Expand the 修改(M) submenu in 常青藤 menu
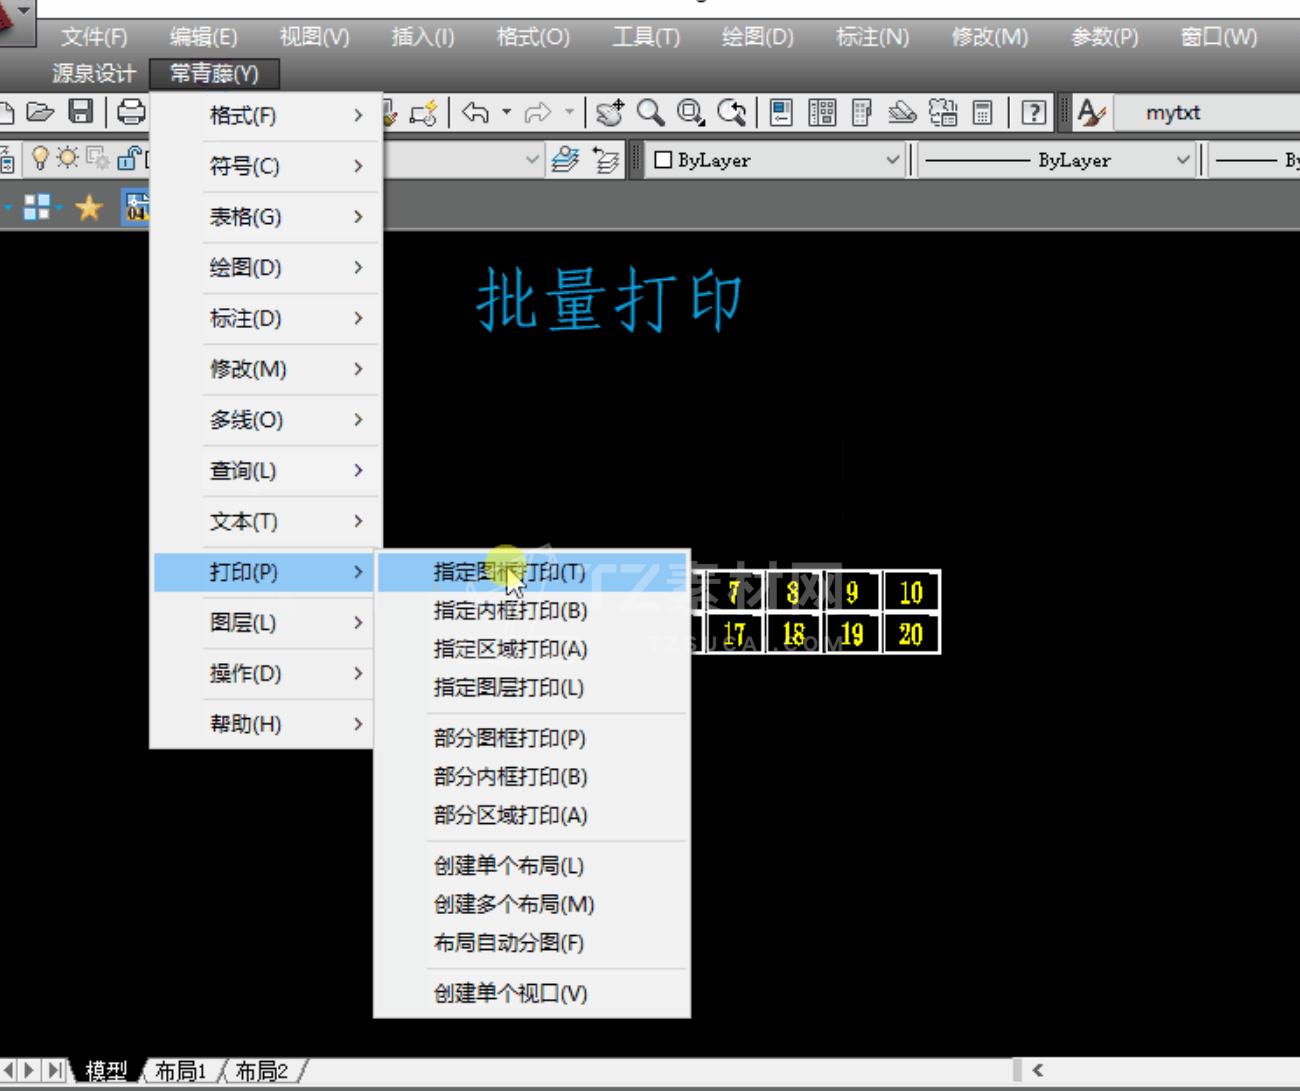The height and width of the screenshot is (1091, 1300). tap(267, 369)
